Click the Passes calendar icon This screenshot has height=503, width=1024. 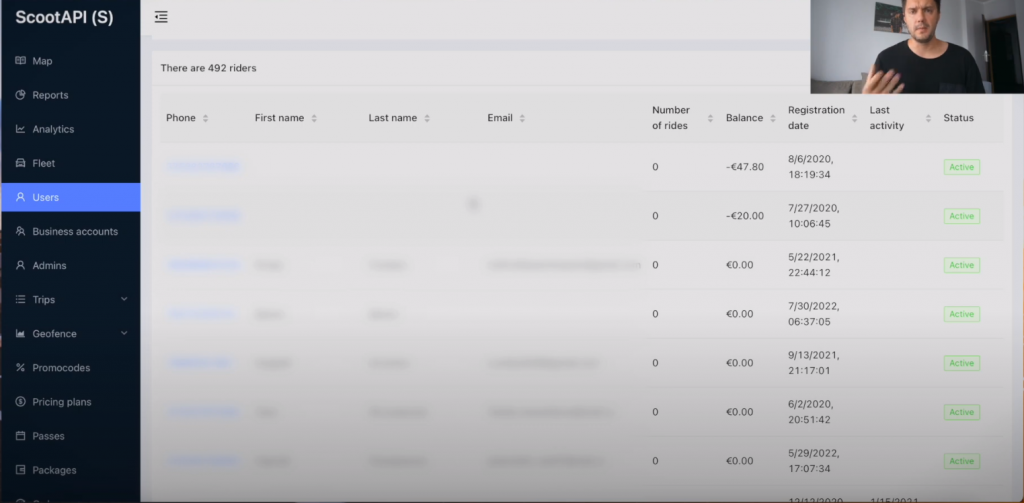click(x=20, y=436)
